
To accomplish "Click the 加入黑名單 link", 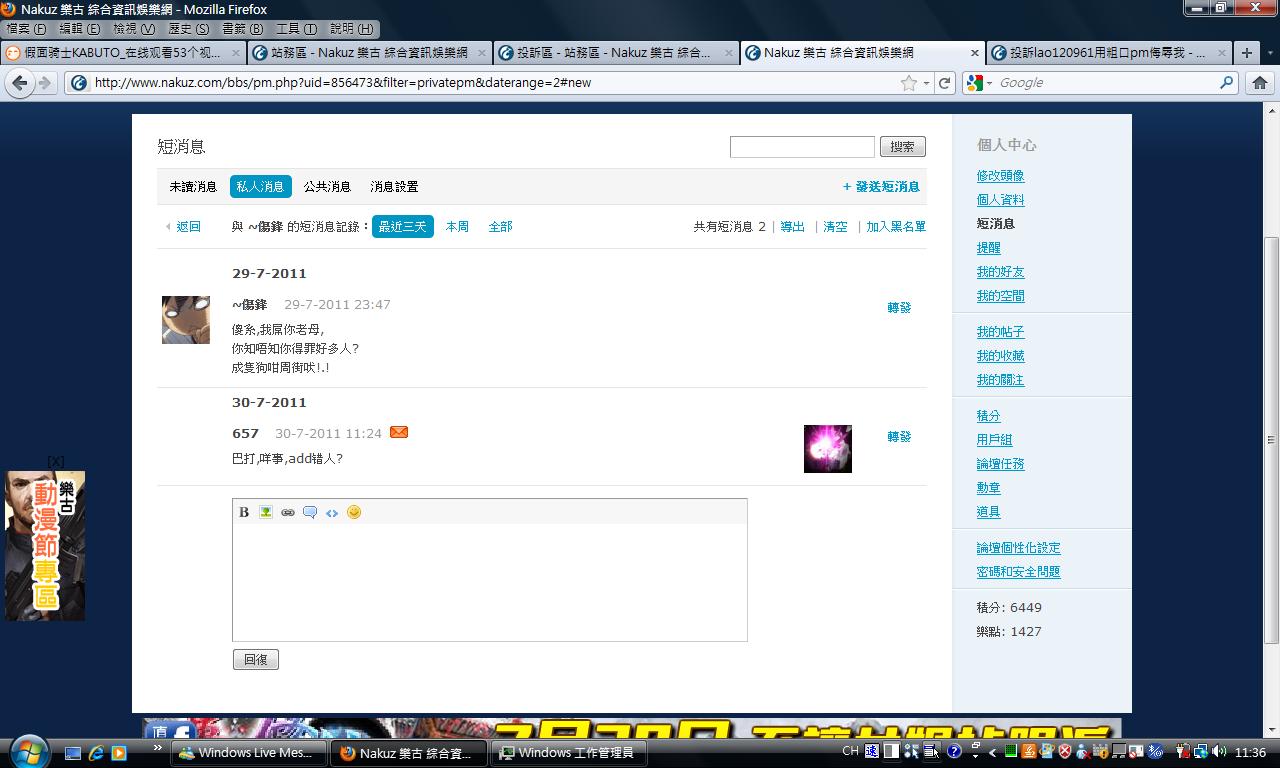I will (x=895, y=227).
